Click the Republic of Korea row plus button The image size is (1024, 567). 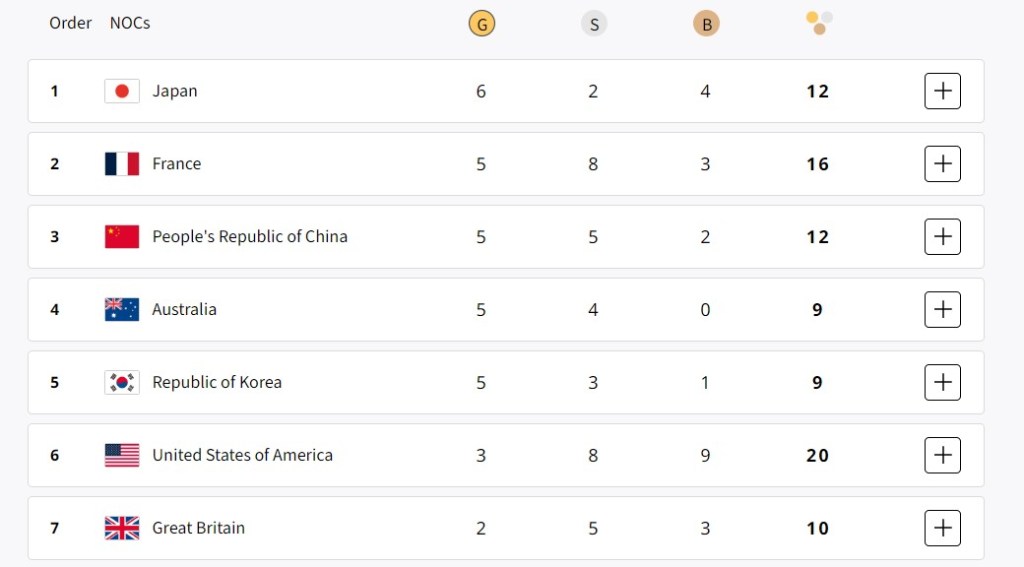coord(942,382)
